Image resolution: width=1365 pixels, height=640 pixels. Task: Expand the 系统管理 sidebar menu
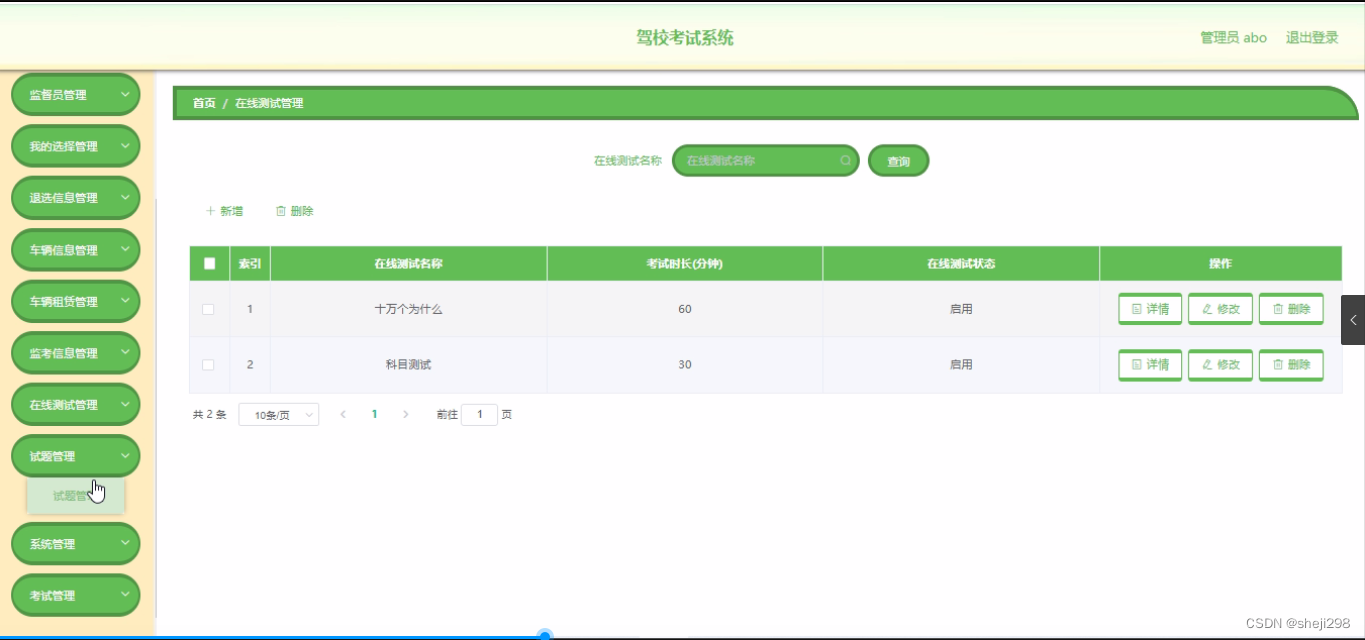75,543
